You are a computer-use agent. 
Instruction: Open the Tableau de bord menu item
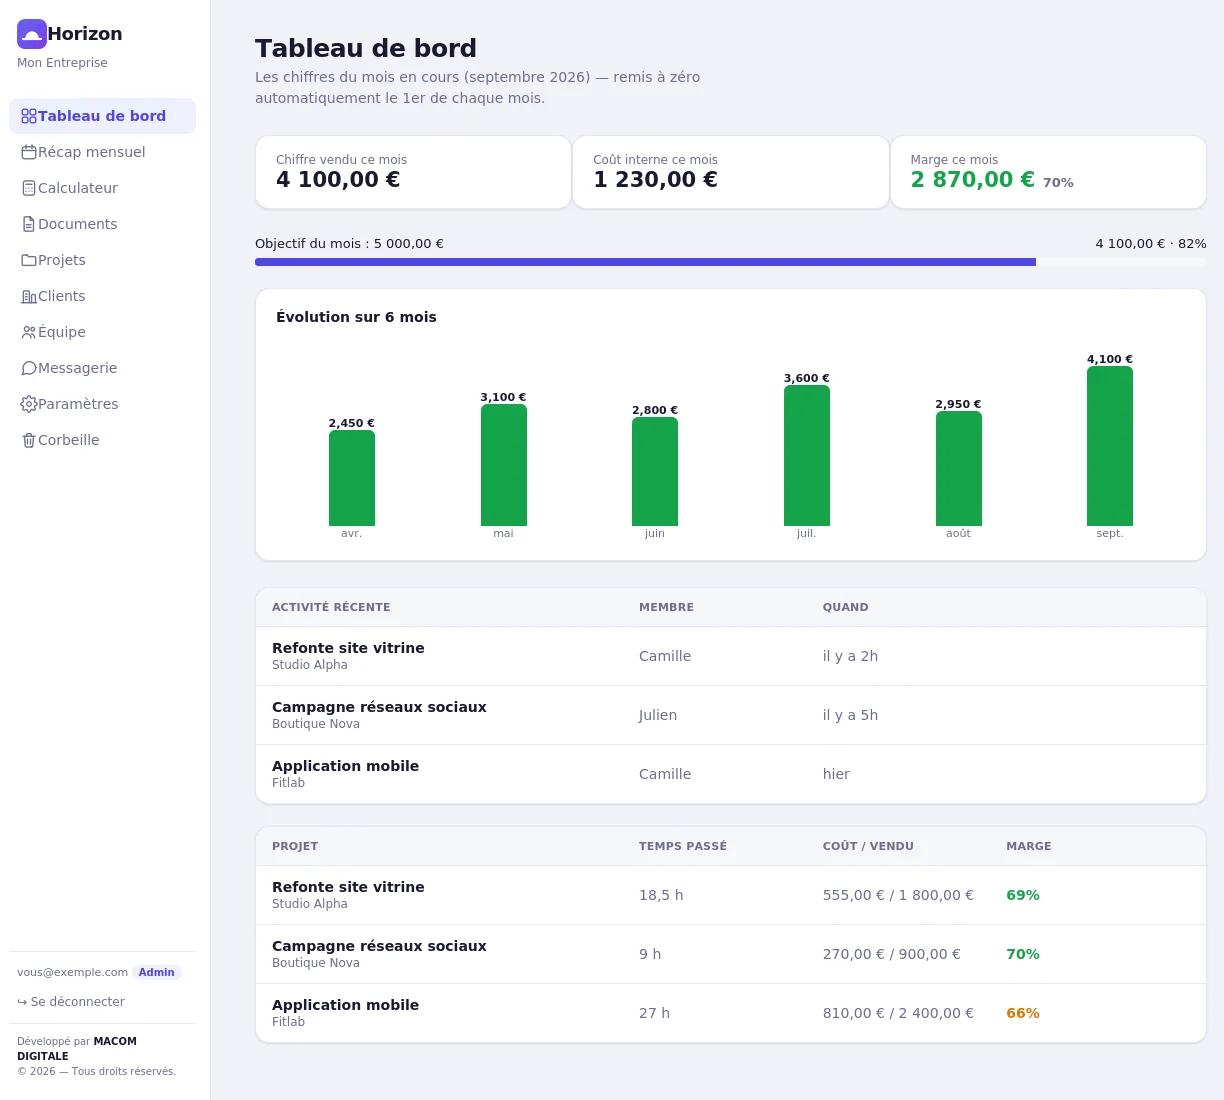102,116
